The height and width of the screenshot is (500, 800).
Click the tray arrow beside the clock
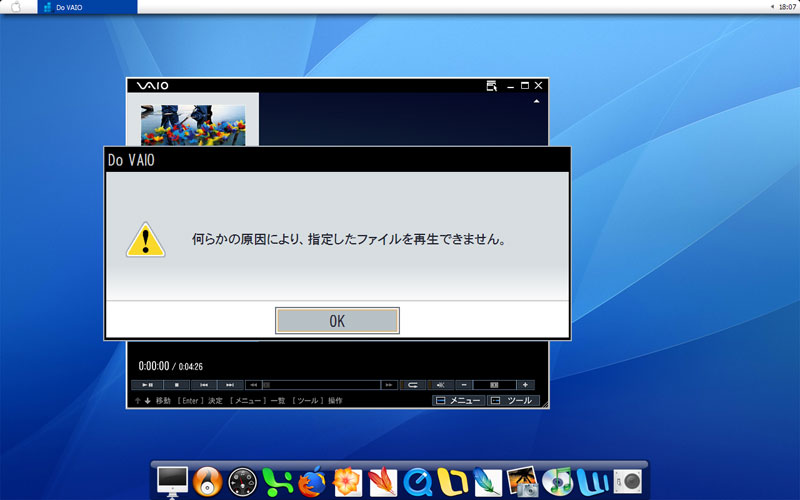pyautogui.click(x=772, y=7)
